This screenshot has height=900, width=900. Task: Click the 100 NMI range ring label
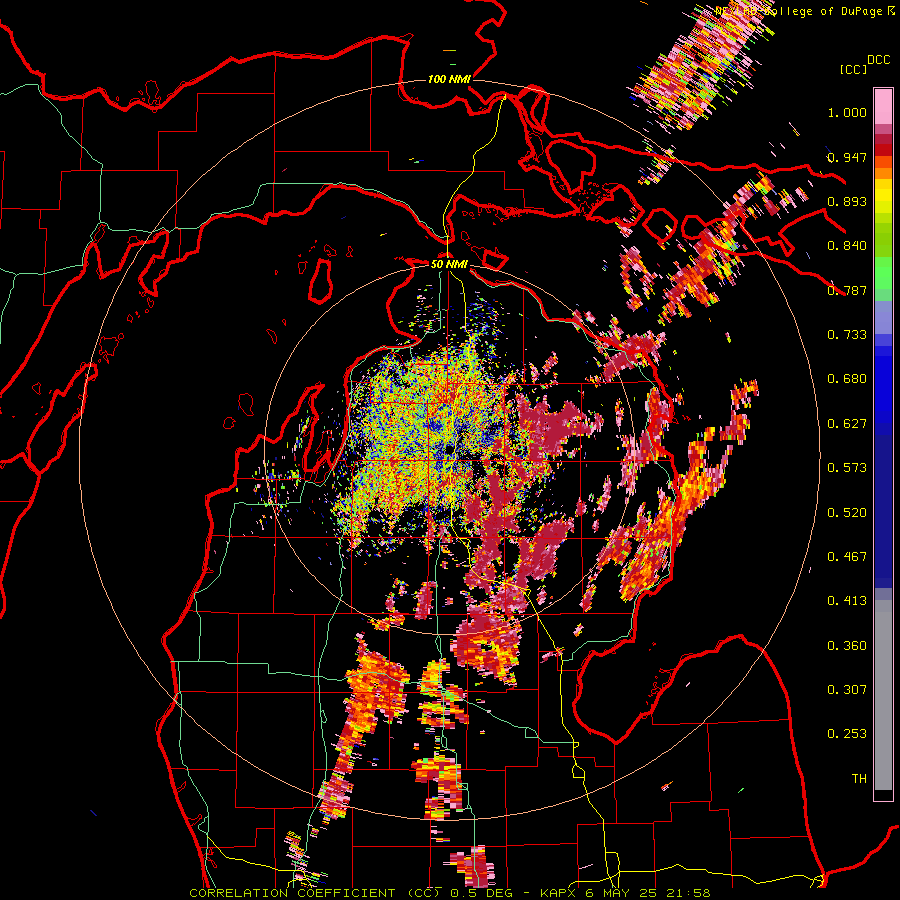pos(449,79)
